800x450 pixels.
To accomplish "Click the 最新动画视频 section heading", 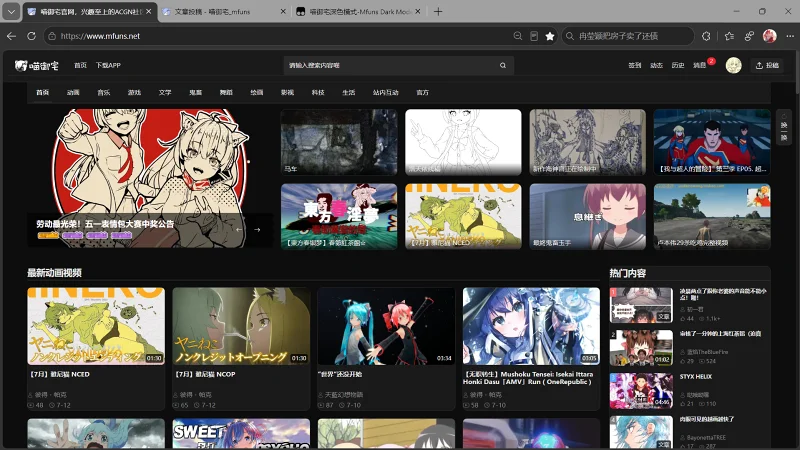I will pos(55,273).
